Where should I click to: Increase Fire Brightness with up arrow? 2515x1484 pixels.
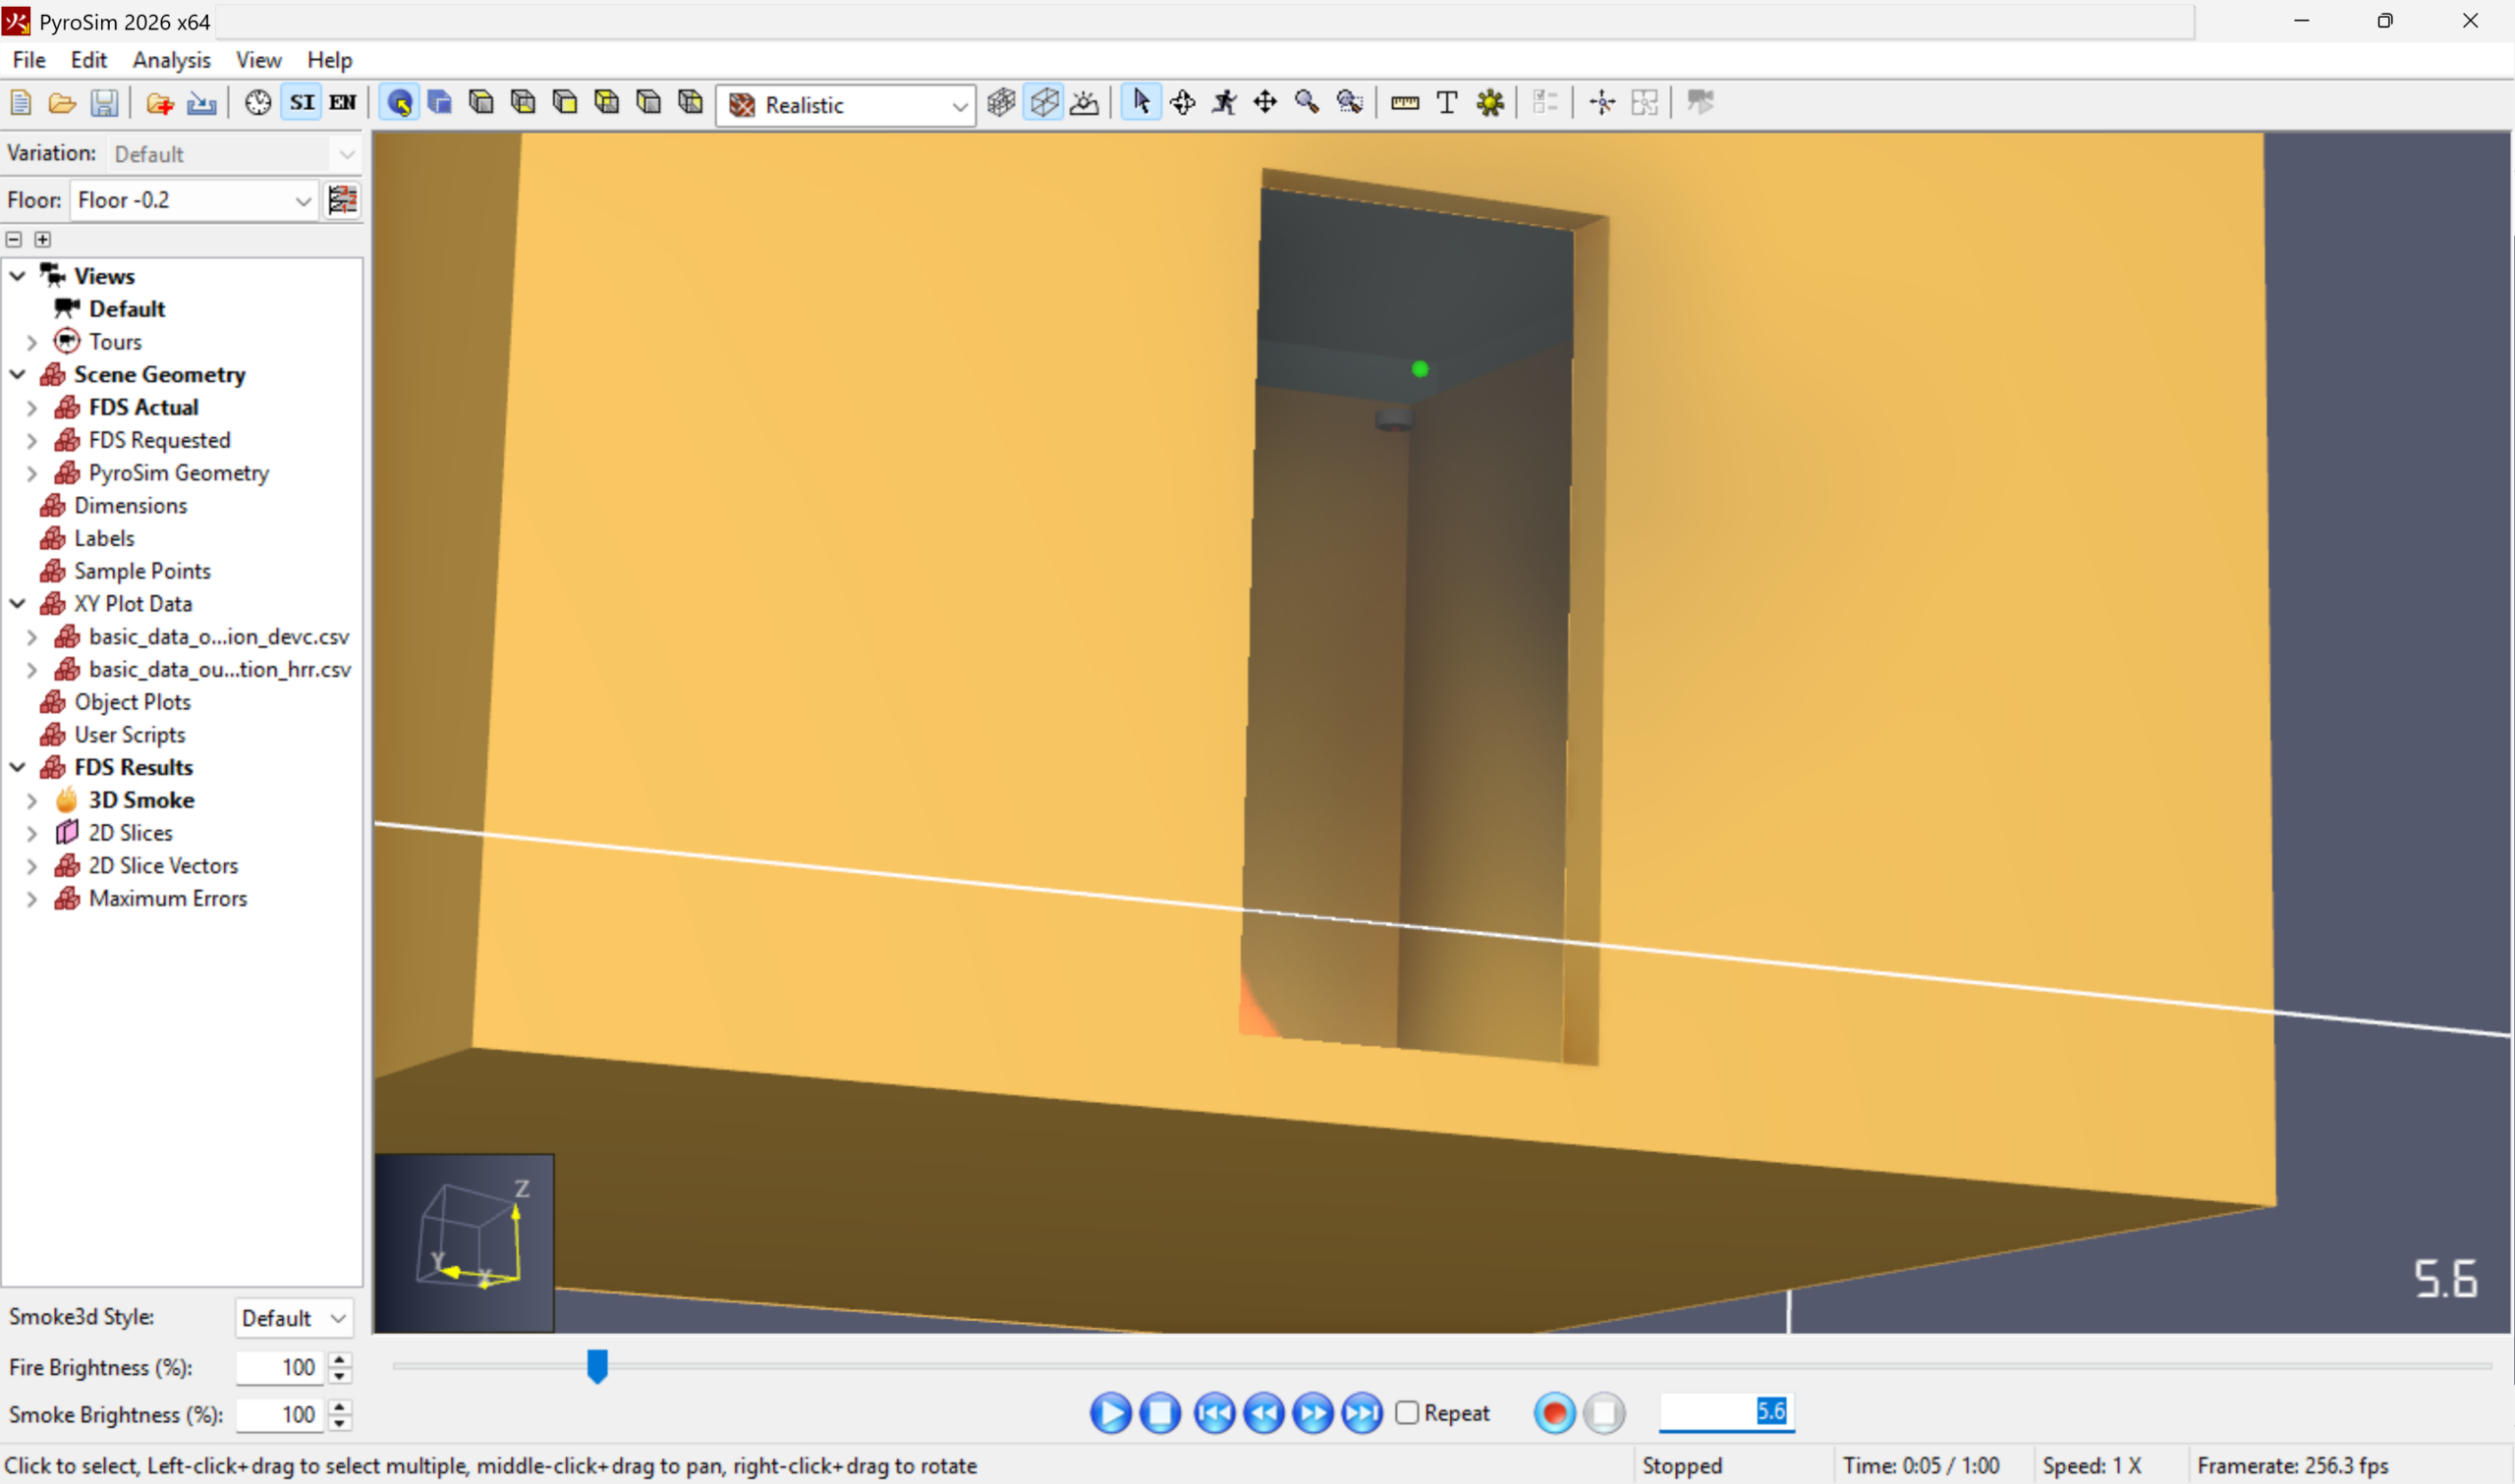click(340, 1359)
